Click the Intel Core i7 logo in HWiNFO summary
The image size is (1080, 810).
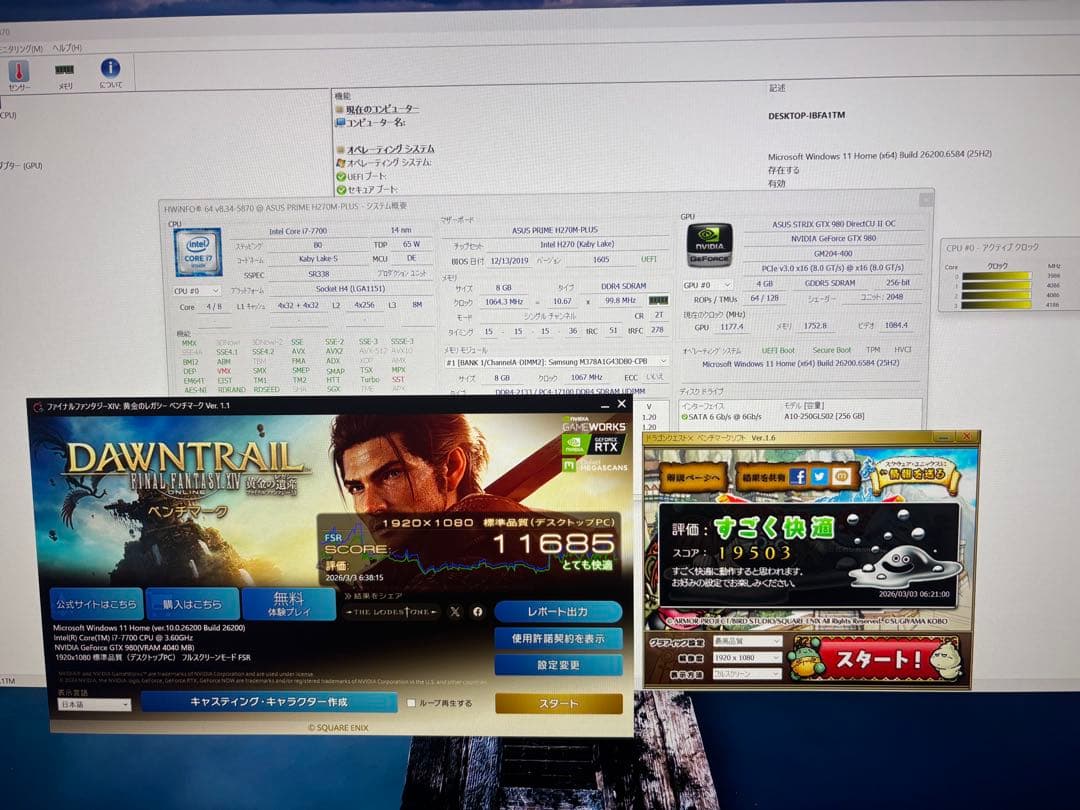[x=198, y=252]
